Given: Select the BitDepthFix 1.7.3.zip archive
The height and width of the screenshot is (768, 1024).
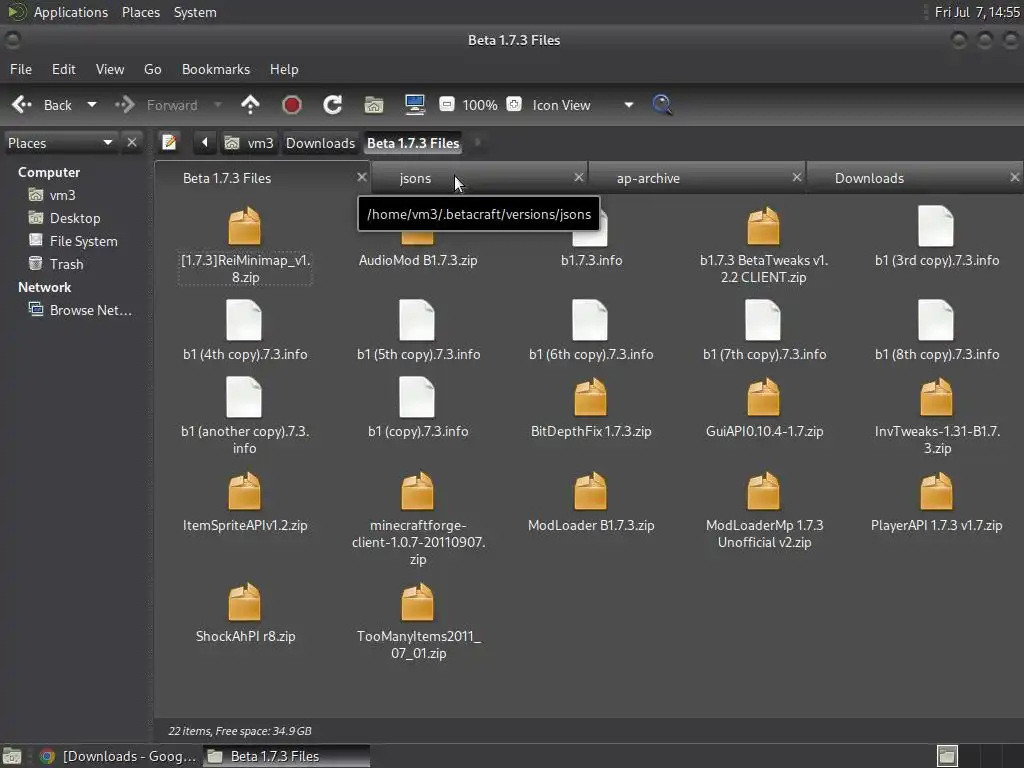Looking at the screenshot, I should (x=590, y=398).
